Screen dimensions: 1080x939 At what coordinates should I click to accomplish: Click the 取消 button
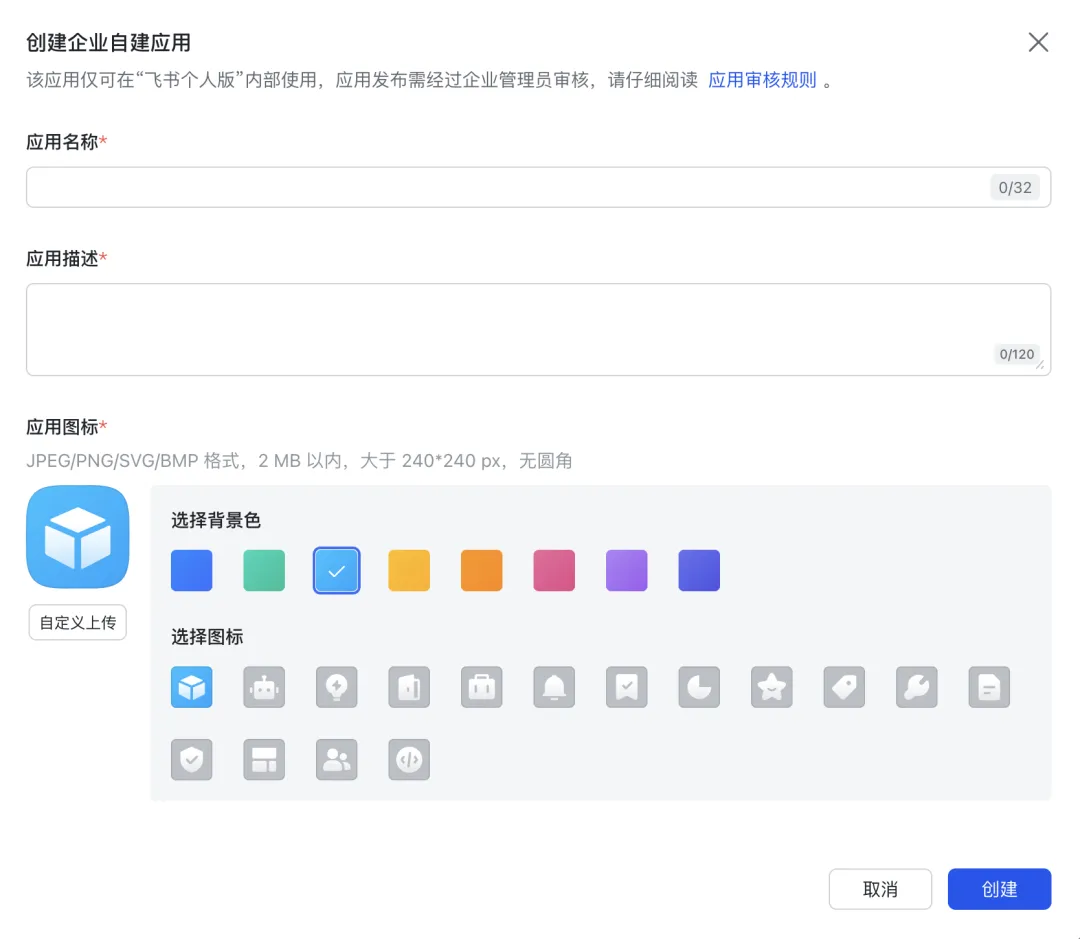point(880,888)
